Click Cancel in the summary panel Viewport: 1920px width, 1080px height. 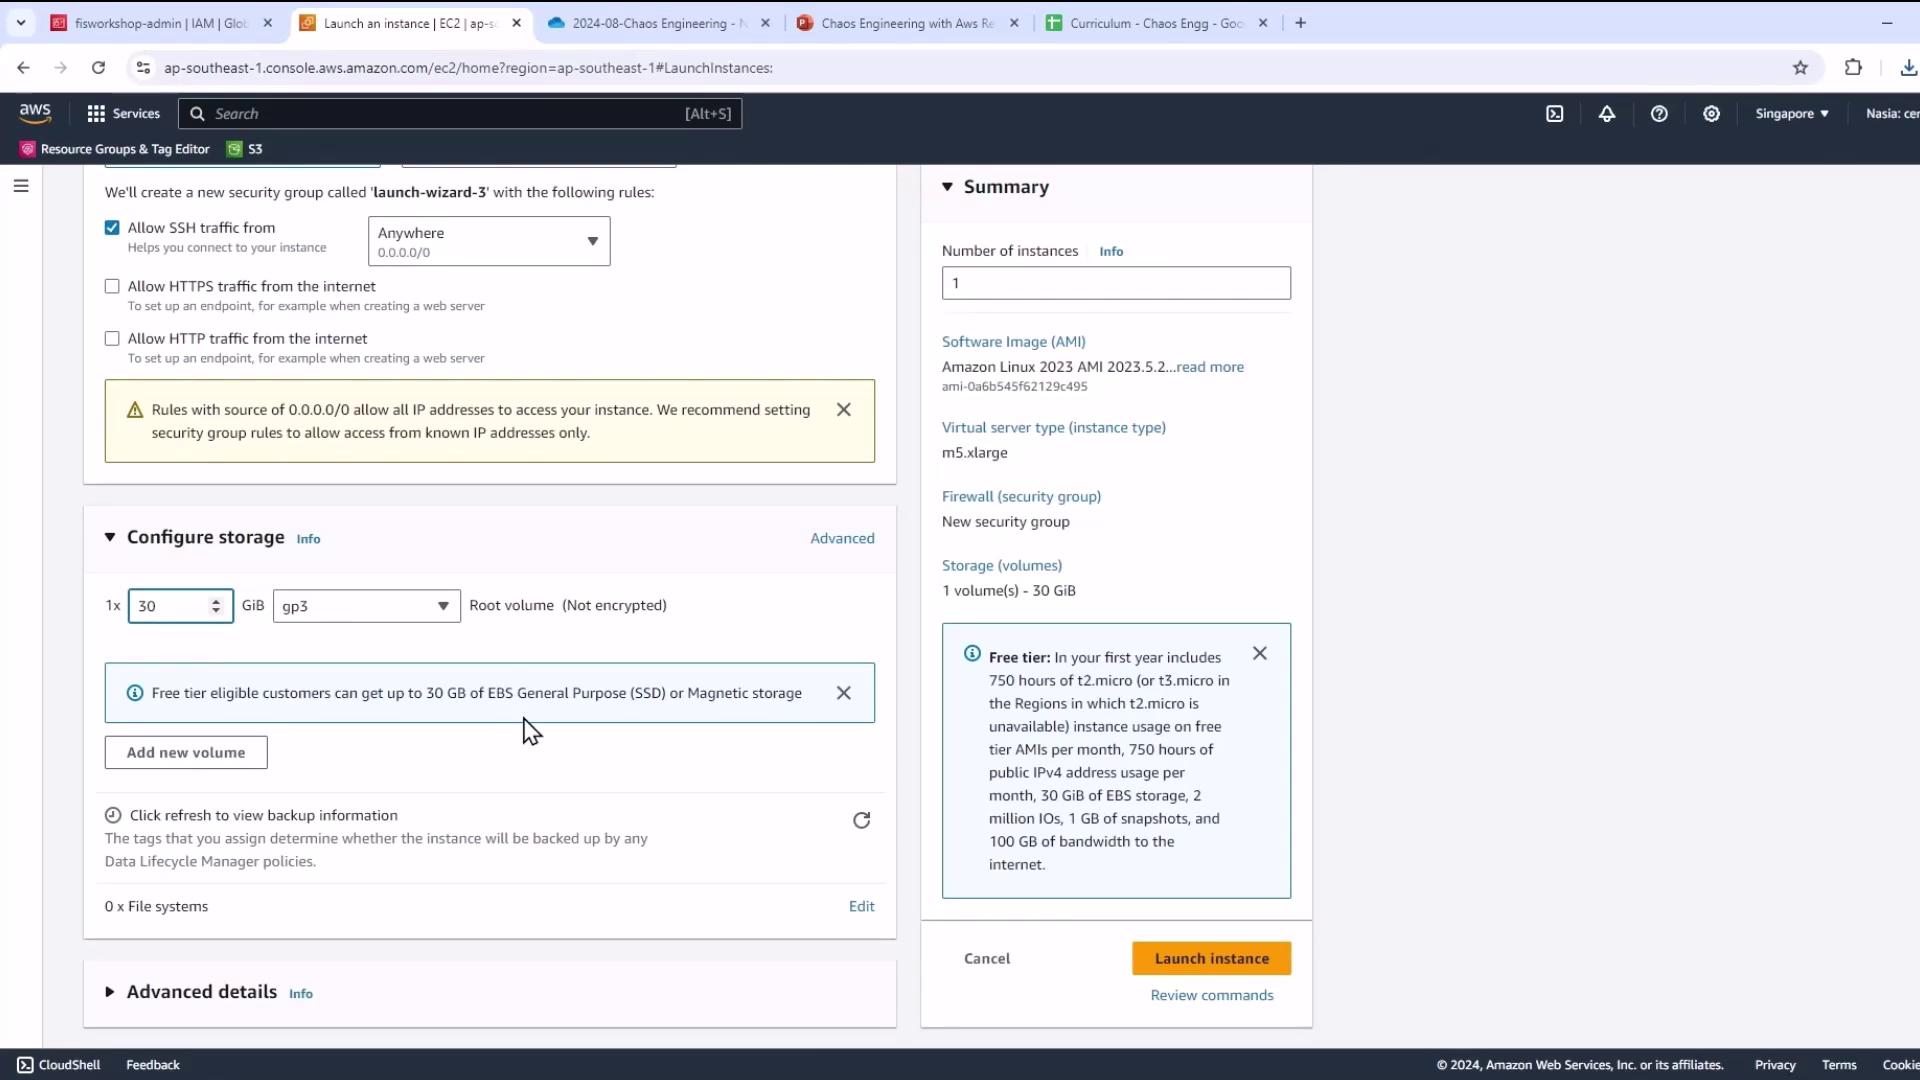[986, 958]
